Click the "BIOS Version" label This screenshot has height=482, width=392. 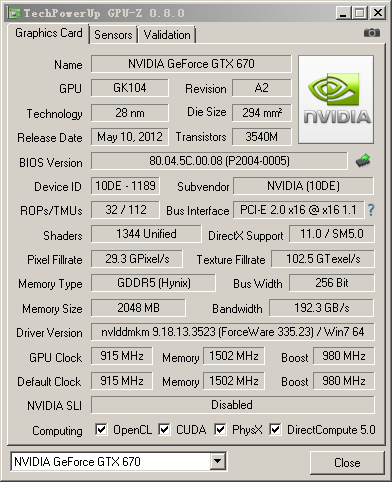(51, 163)
